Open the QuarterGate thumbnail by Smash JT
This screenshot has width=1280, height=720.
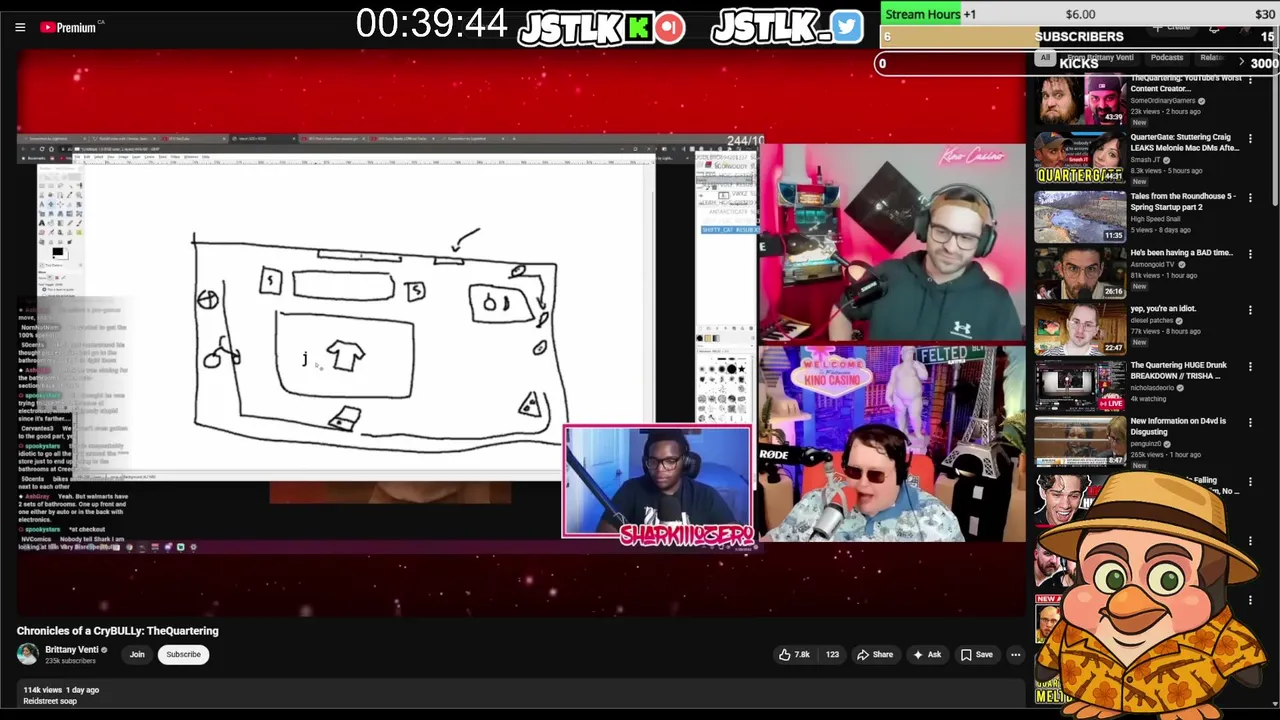[x=1079, y=158]
